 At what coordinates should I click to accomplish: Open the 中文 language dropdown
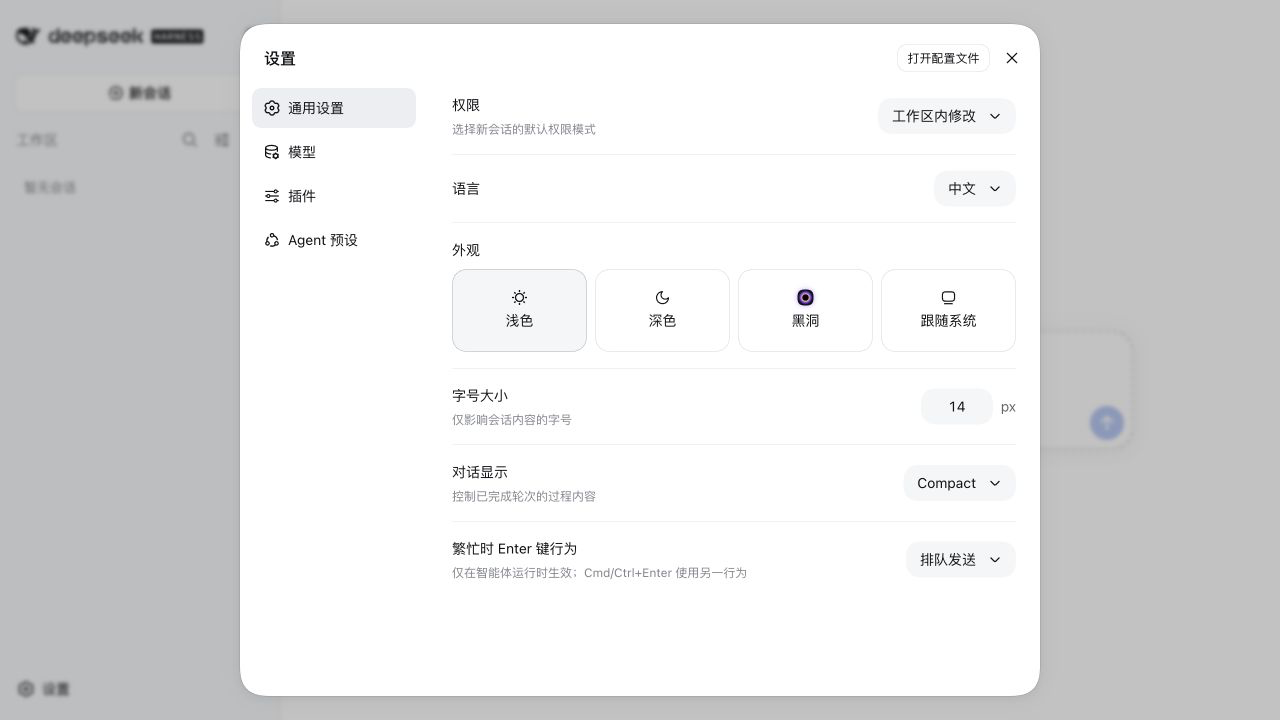975,189
